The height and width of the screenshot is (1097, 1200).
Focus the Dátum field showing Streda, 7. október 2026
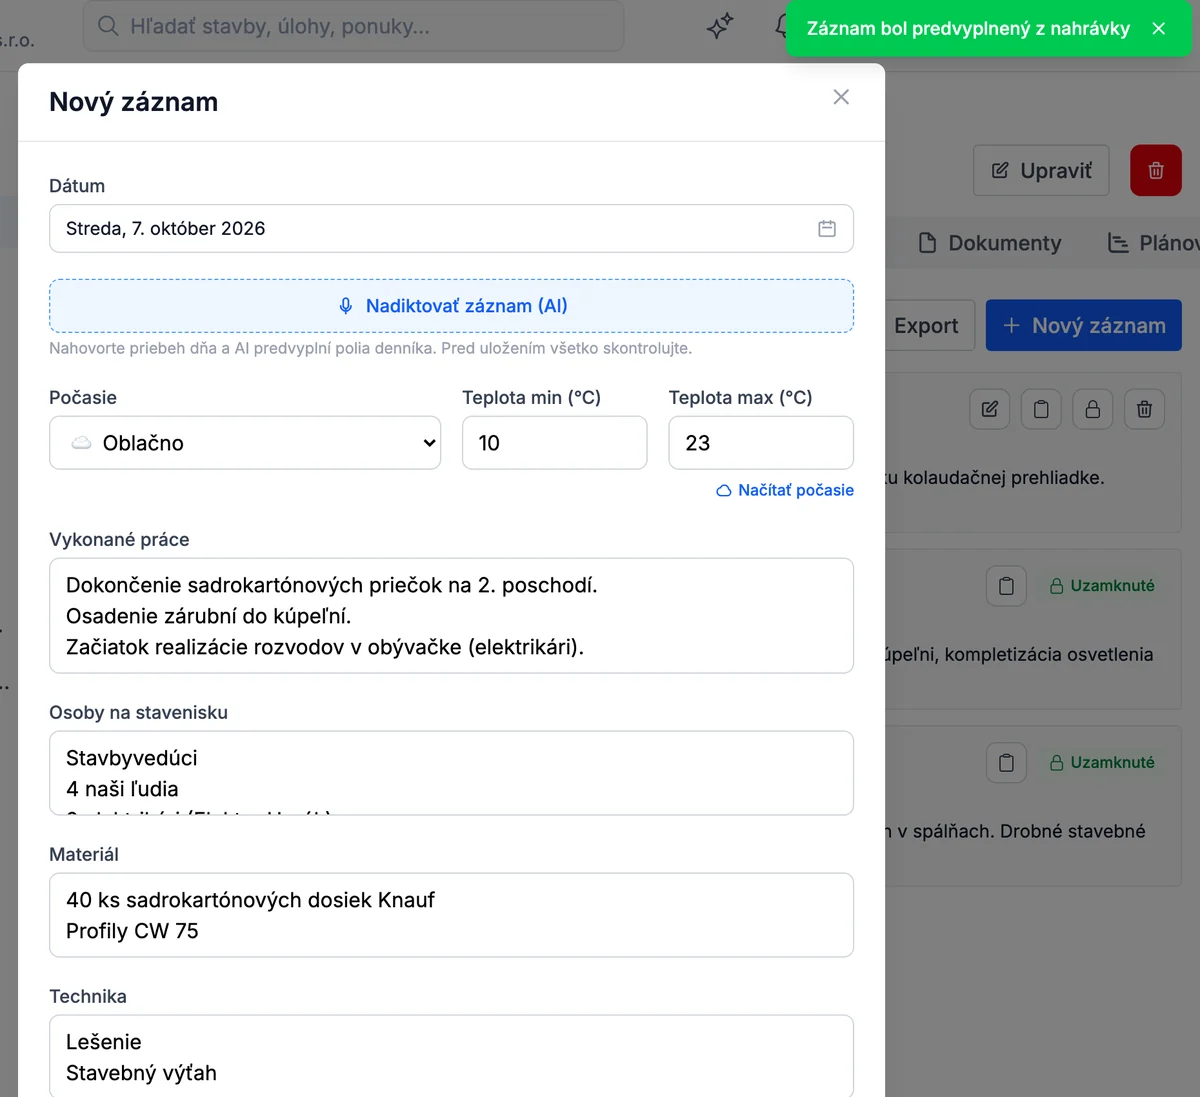coord(451,229)
